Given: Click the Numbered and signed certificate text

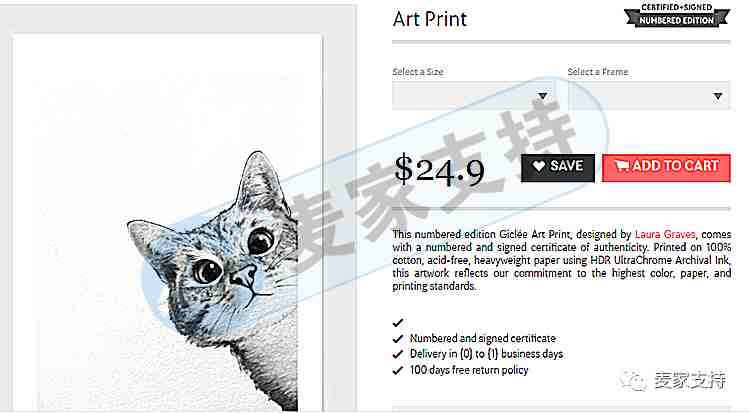Looking at the screenshot, I should (483, 339).
